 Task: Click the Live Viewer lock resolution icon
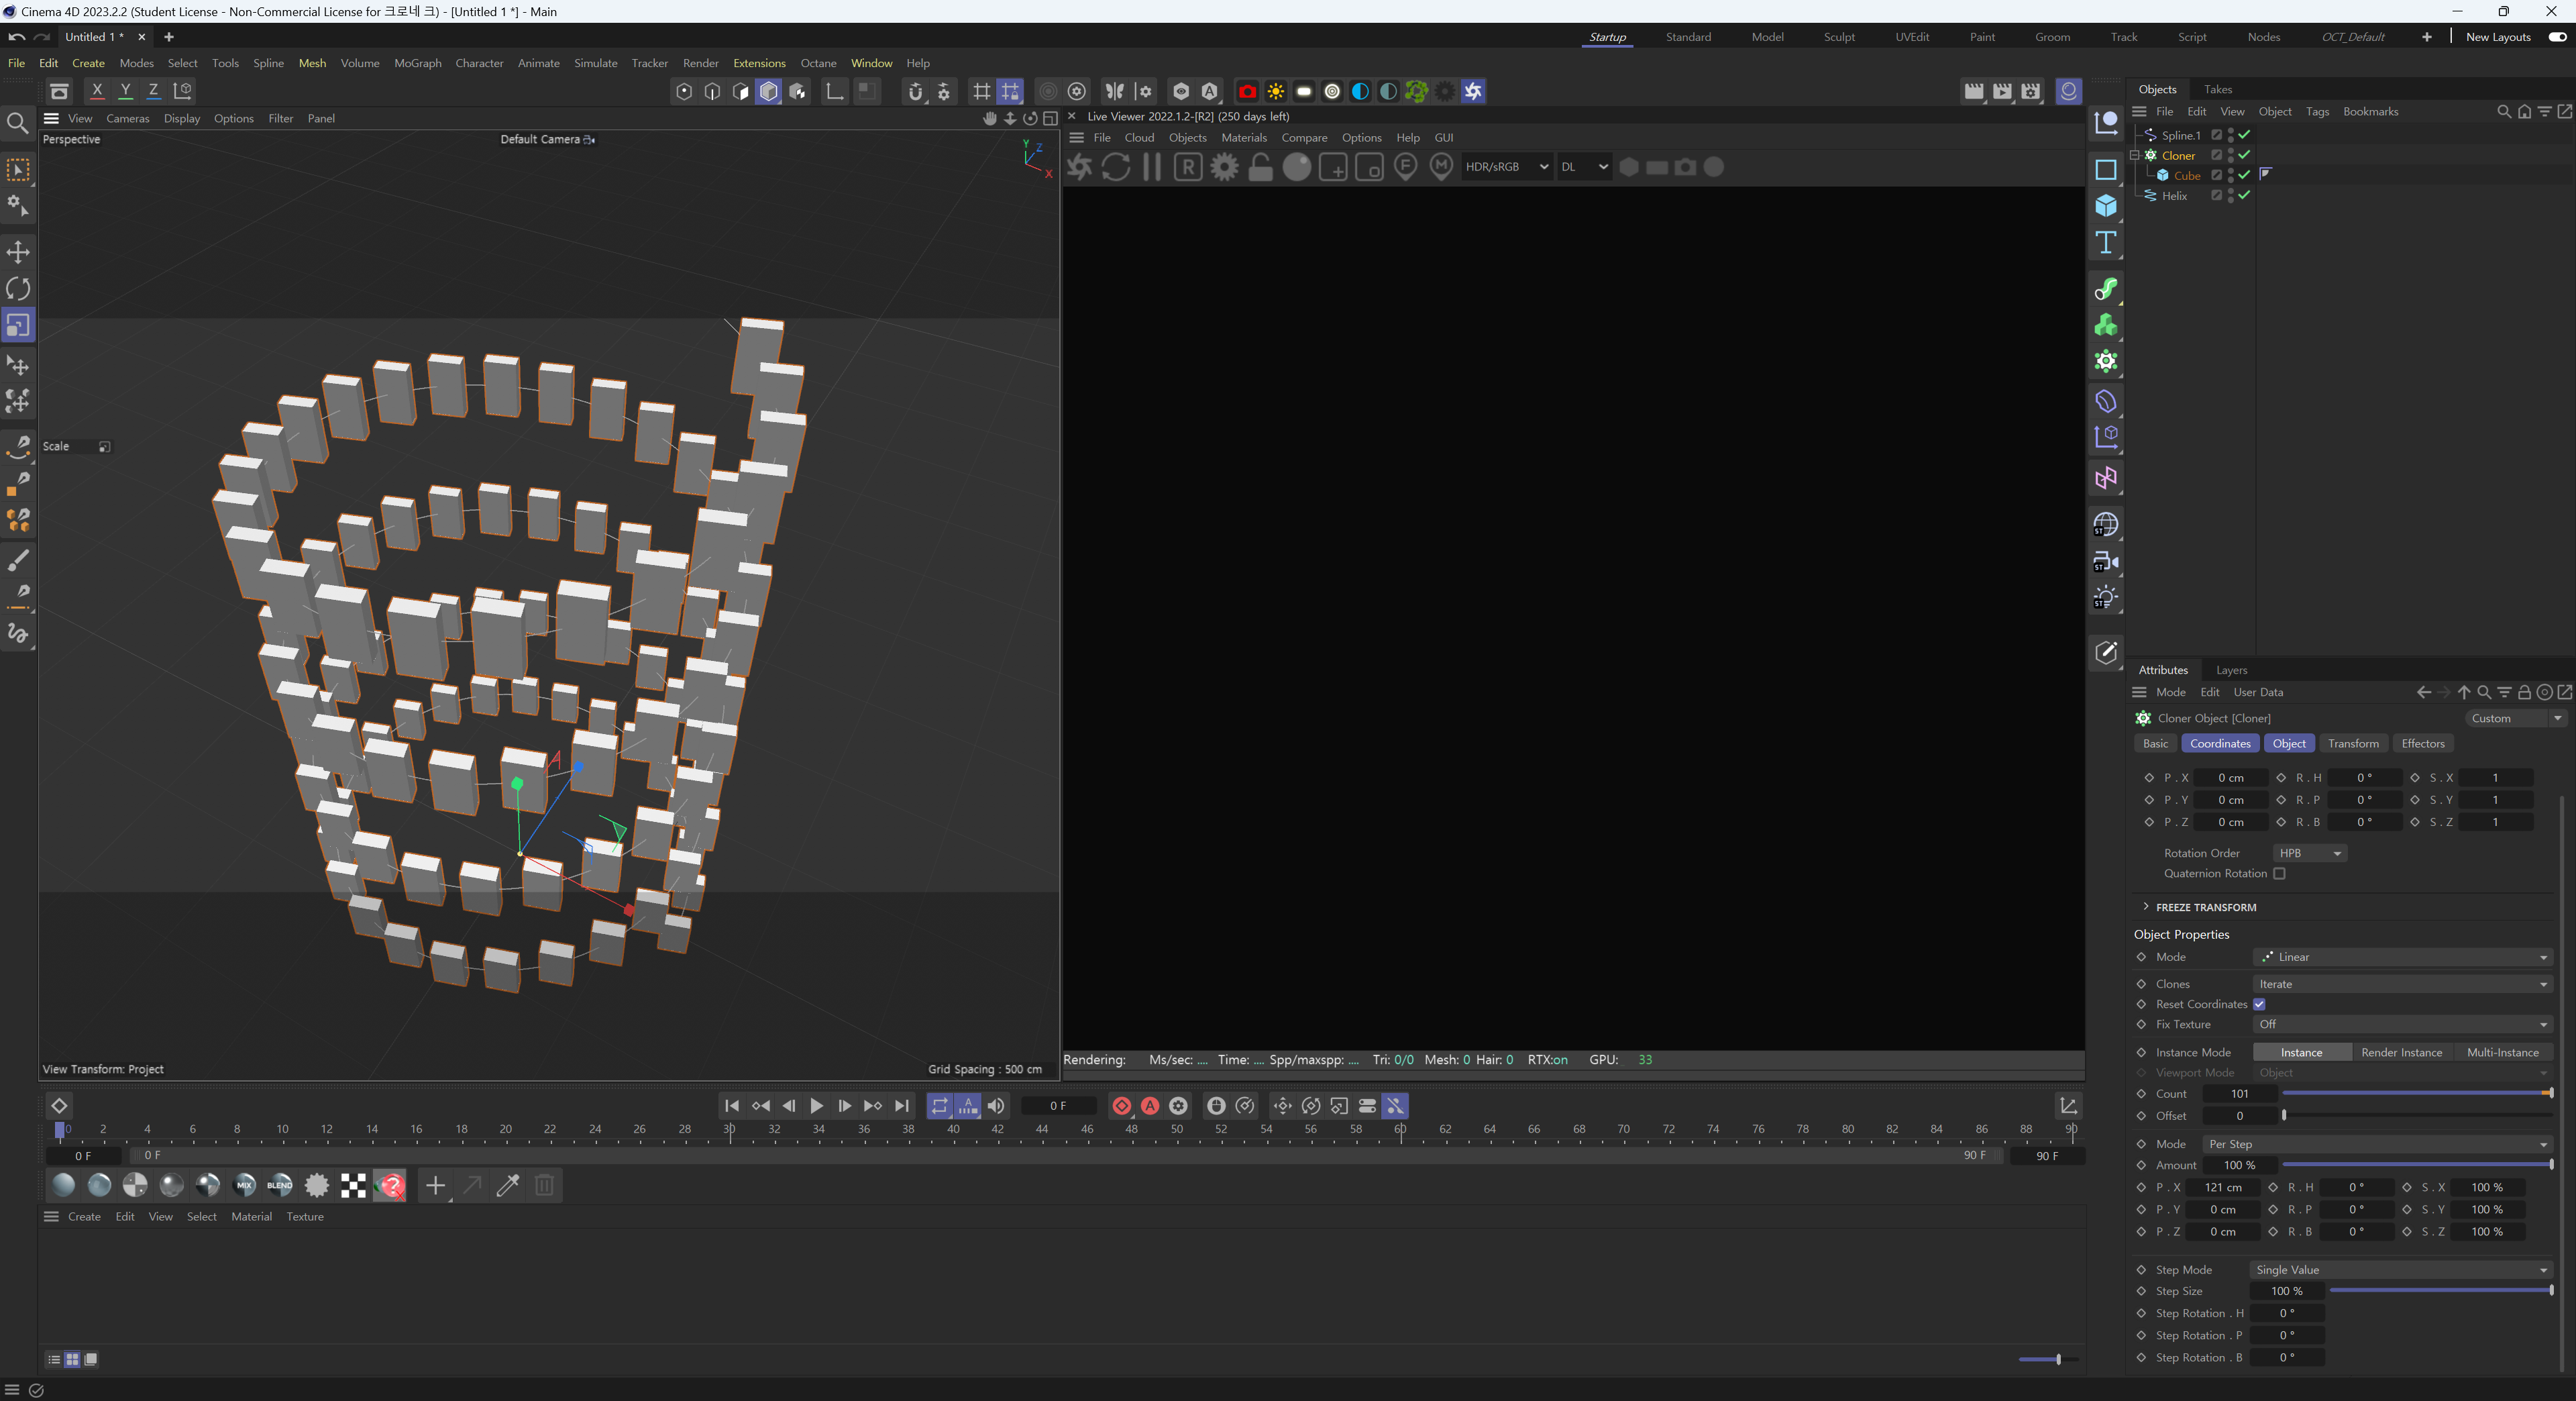(1260, 167)
